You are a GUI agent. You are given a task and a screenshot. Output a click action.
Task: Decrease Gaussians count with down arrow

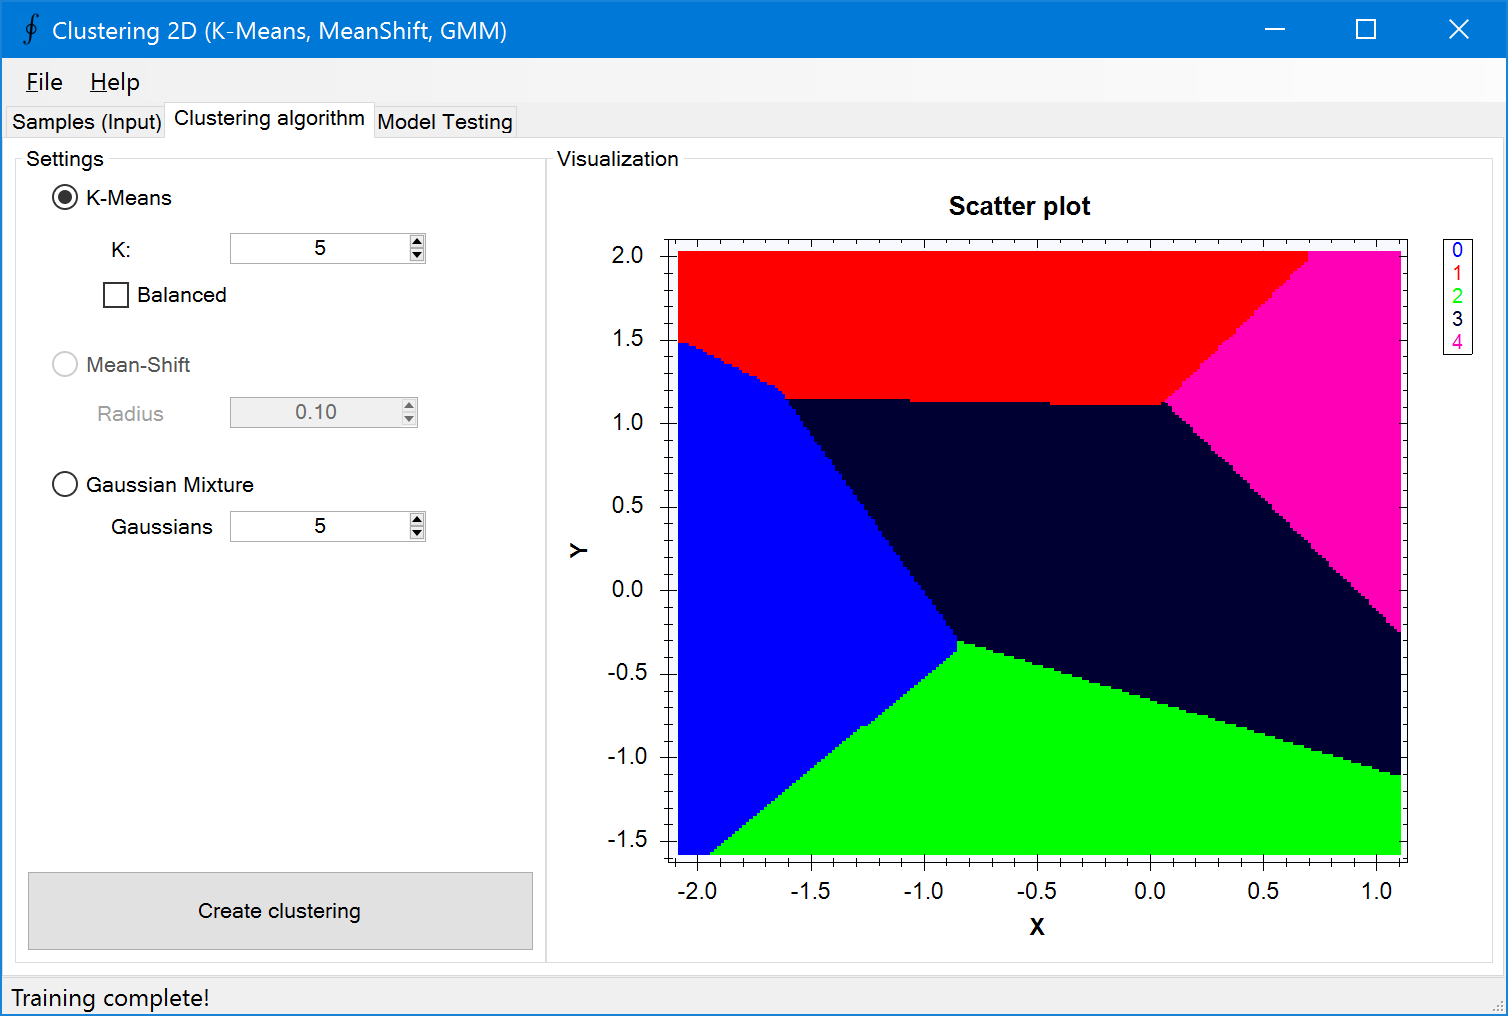pos(417,533)
